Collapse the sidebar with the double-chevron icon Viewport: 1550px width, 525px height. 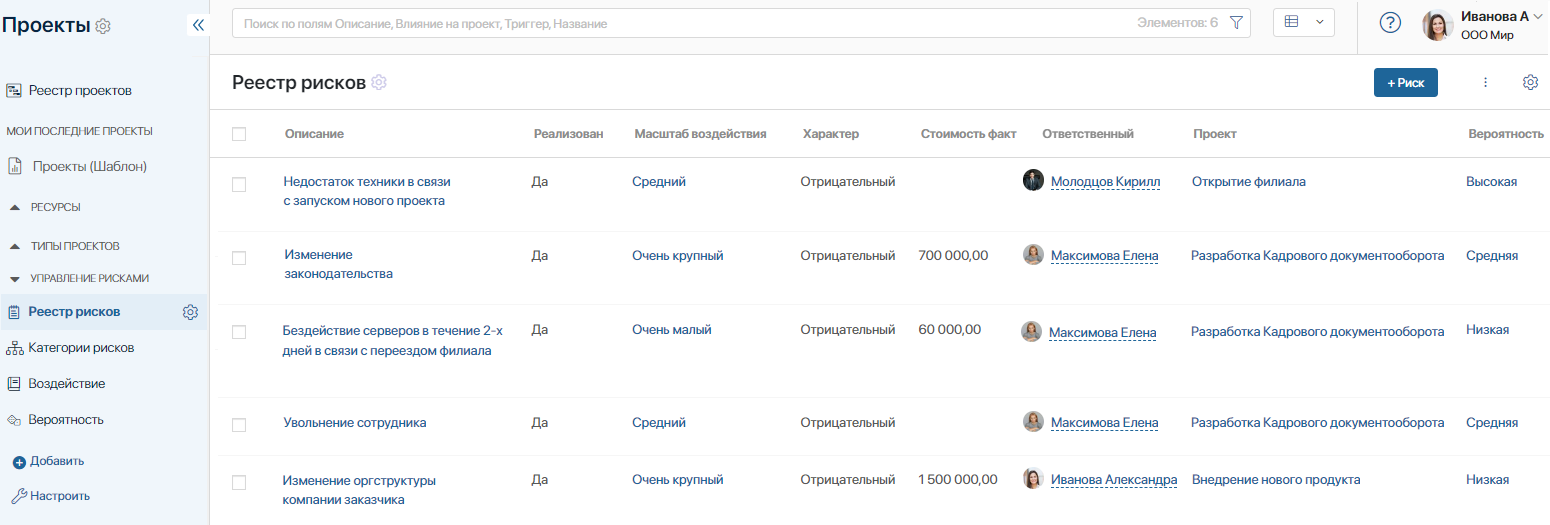(198, 25)
